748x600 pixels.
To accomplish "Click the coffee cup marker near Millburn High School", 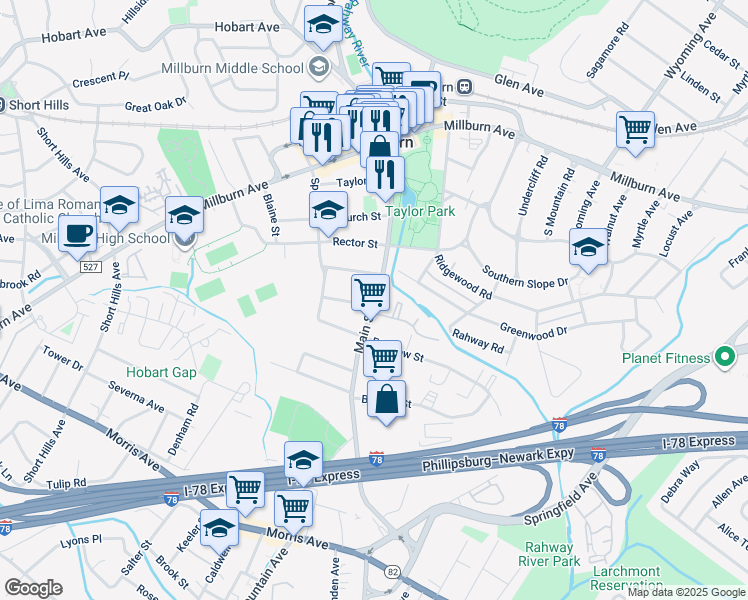I will tap(78, 237).
